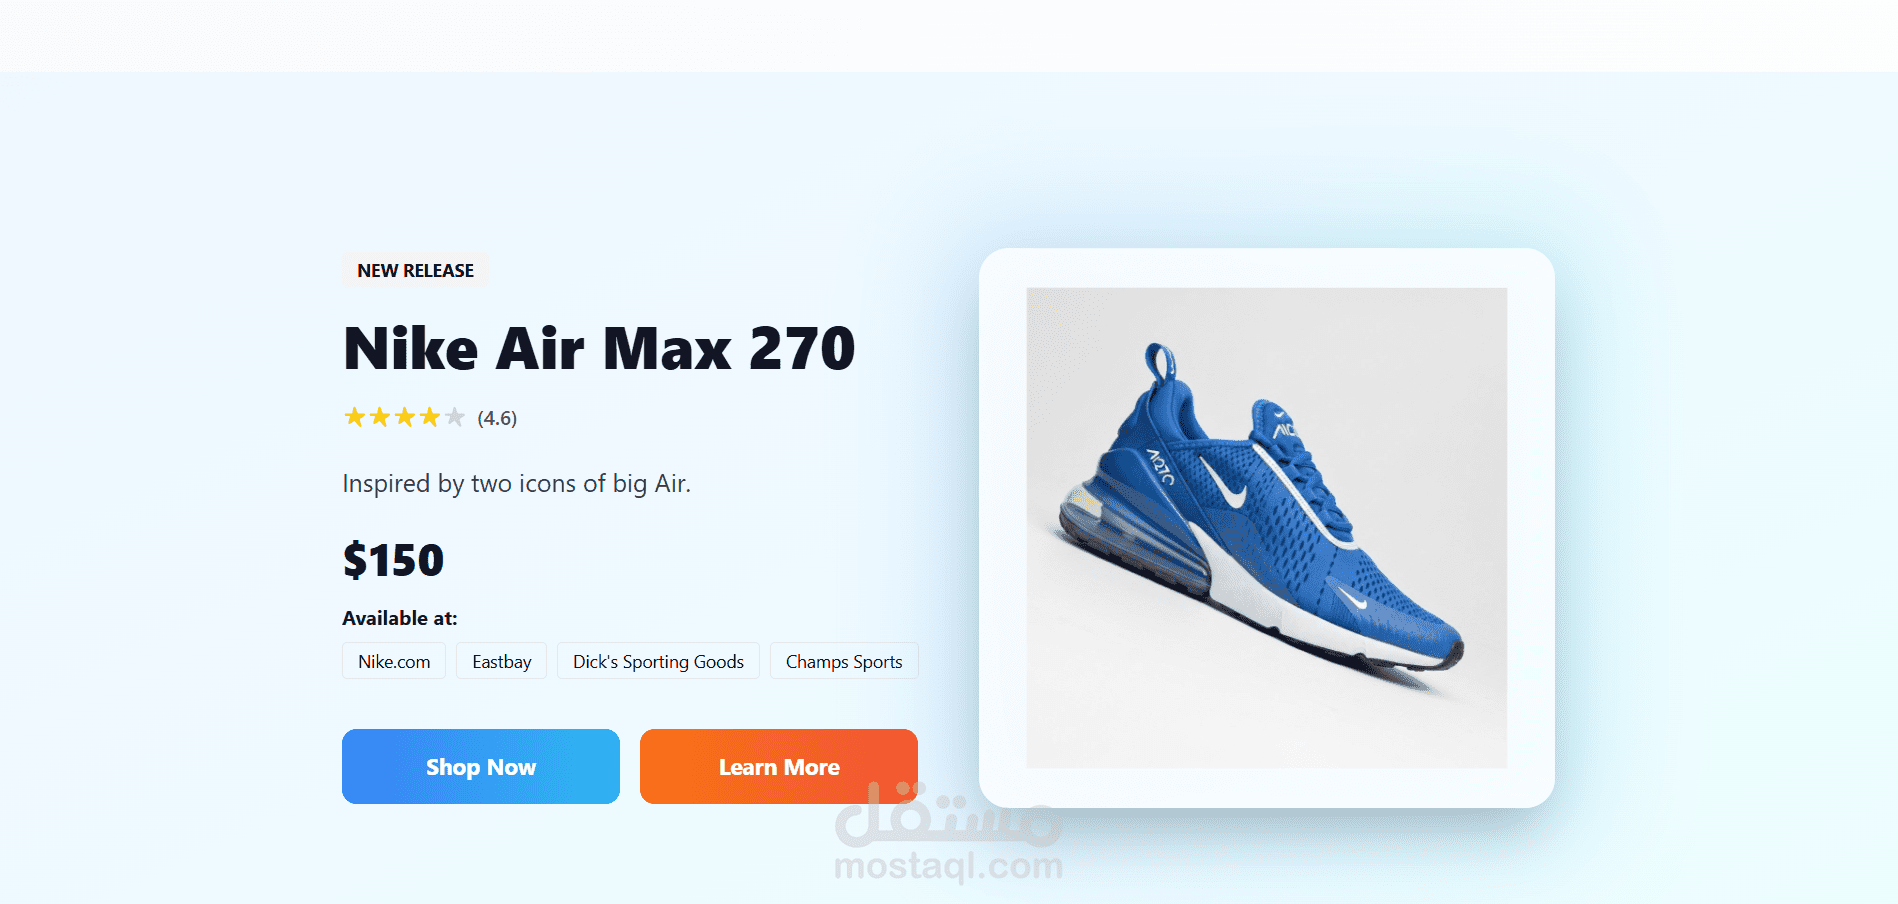Click the (4.6) rating score text
The image size is (1898, 904).
pyautogui.click(x=497, y=418)
